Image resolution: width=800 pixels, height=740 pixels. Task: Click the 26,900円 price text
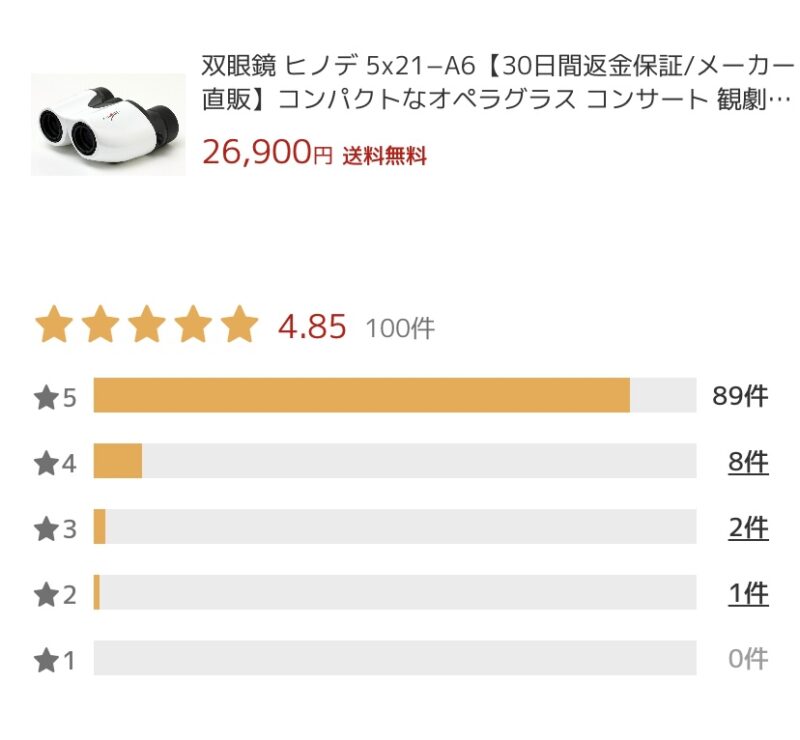coord(267,152)
